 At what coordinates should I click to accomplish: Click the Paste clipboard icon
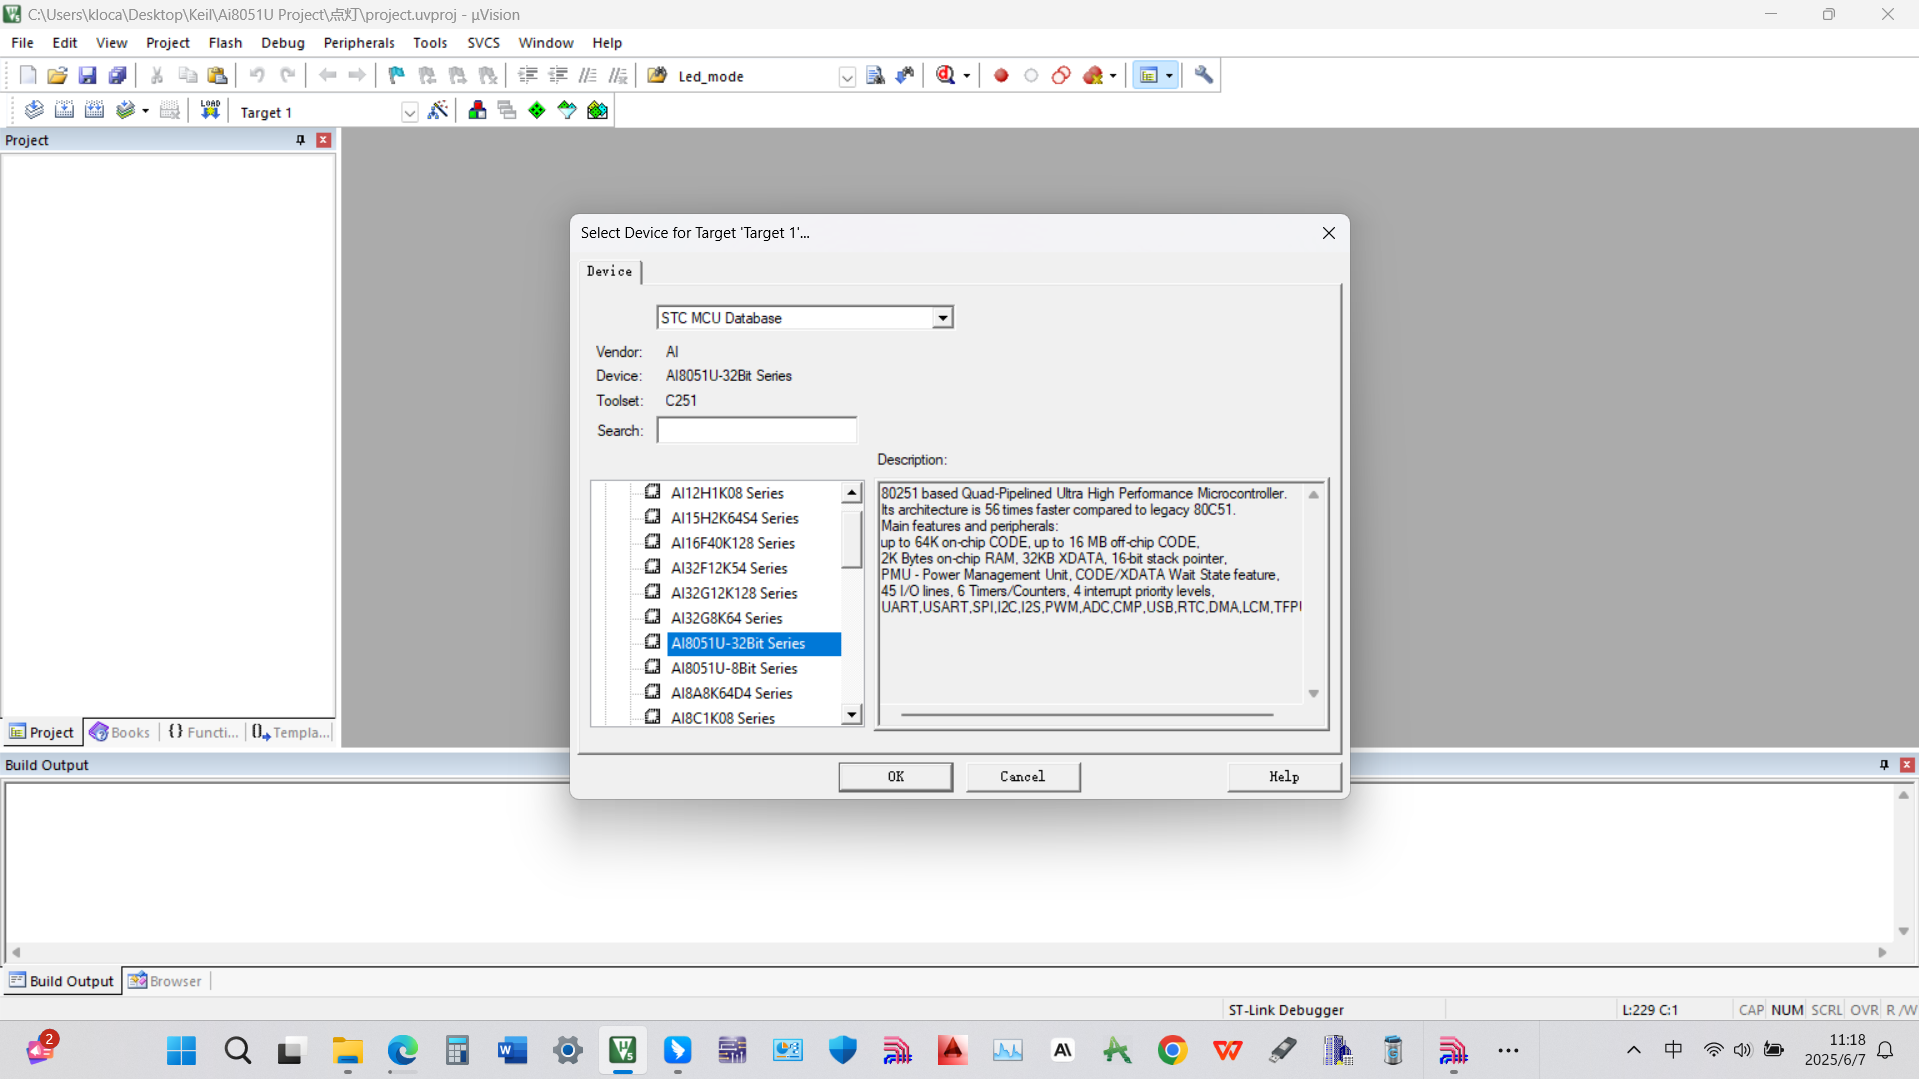(x=217, y=75)
